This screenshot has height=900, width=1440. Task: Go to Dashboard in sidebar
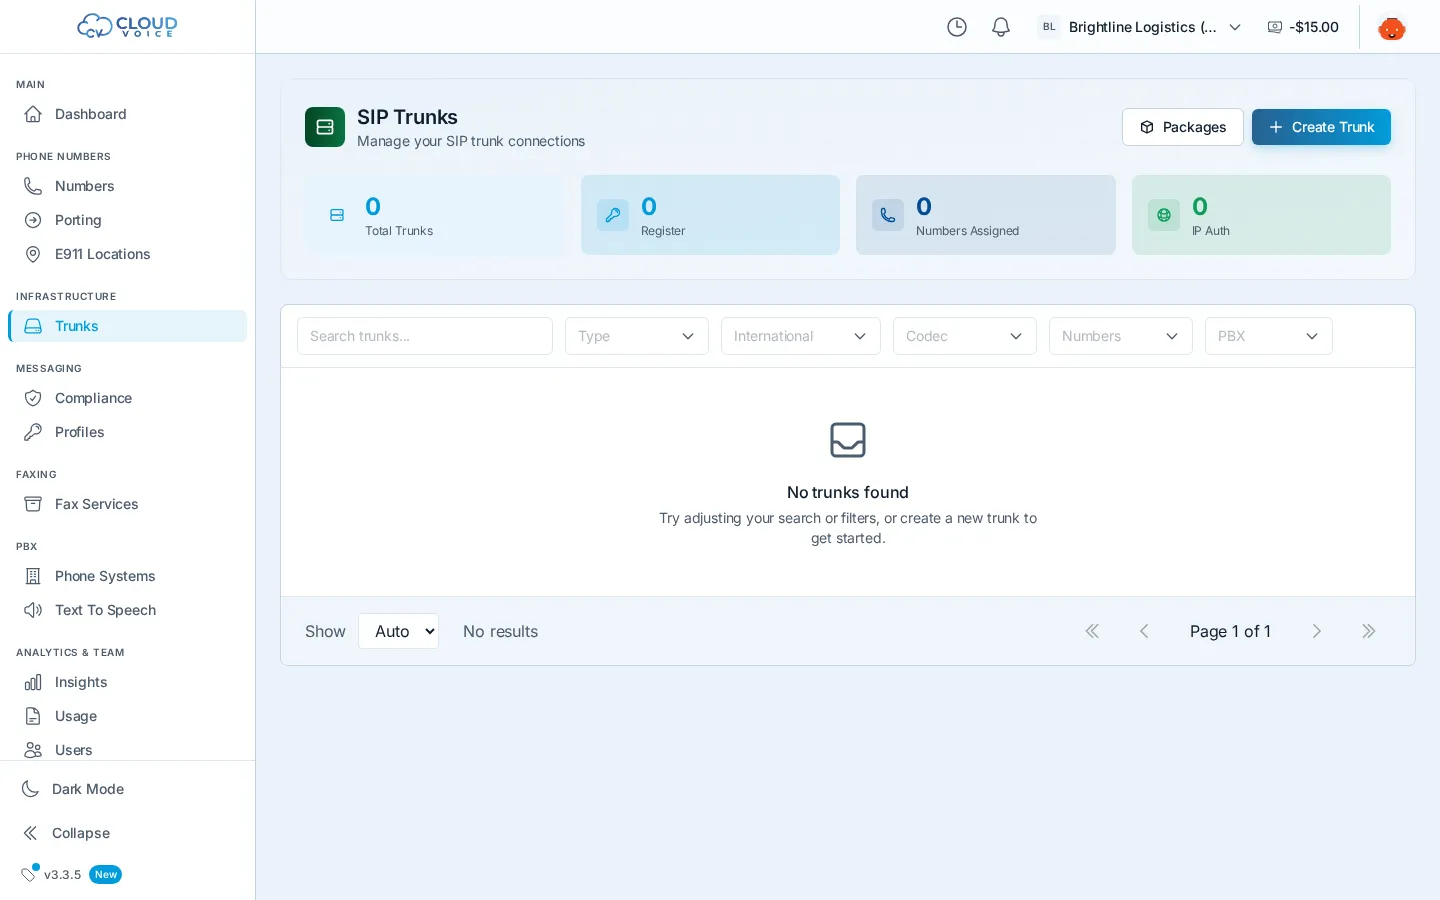coord(127,114)
